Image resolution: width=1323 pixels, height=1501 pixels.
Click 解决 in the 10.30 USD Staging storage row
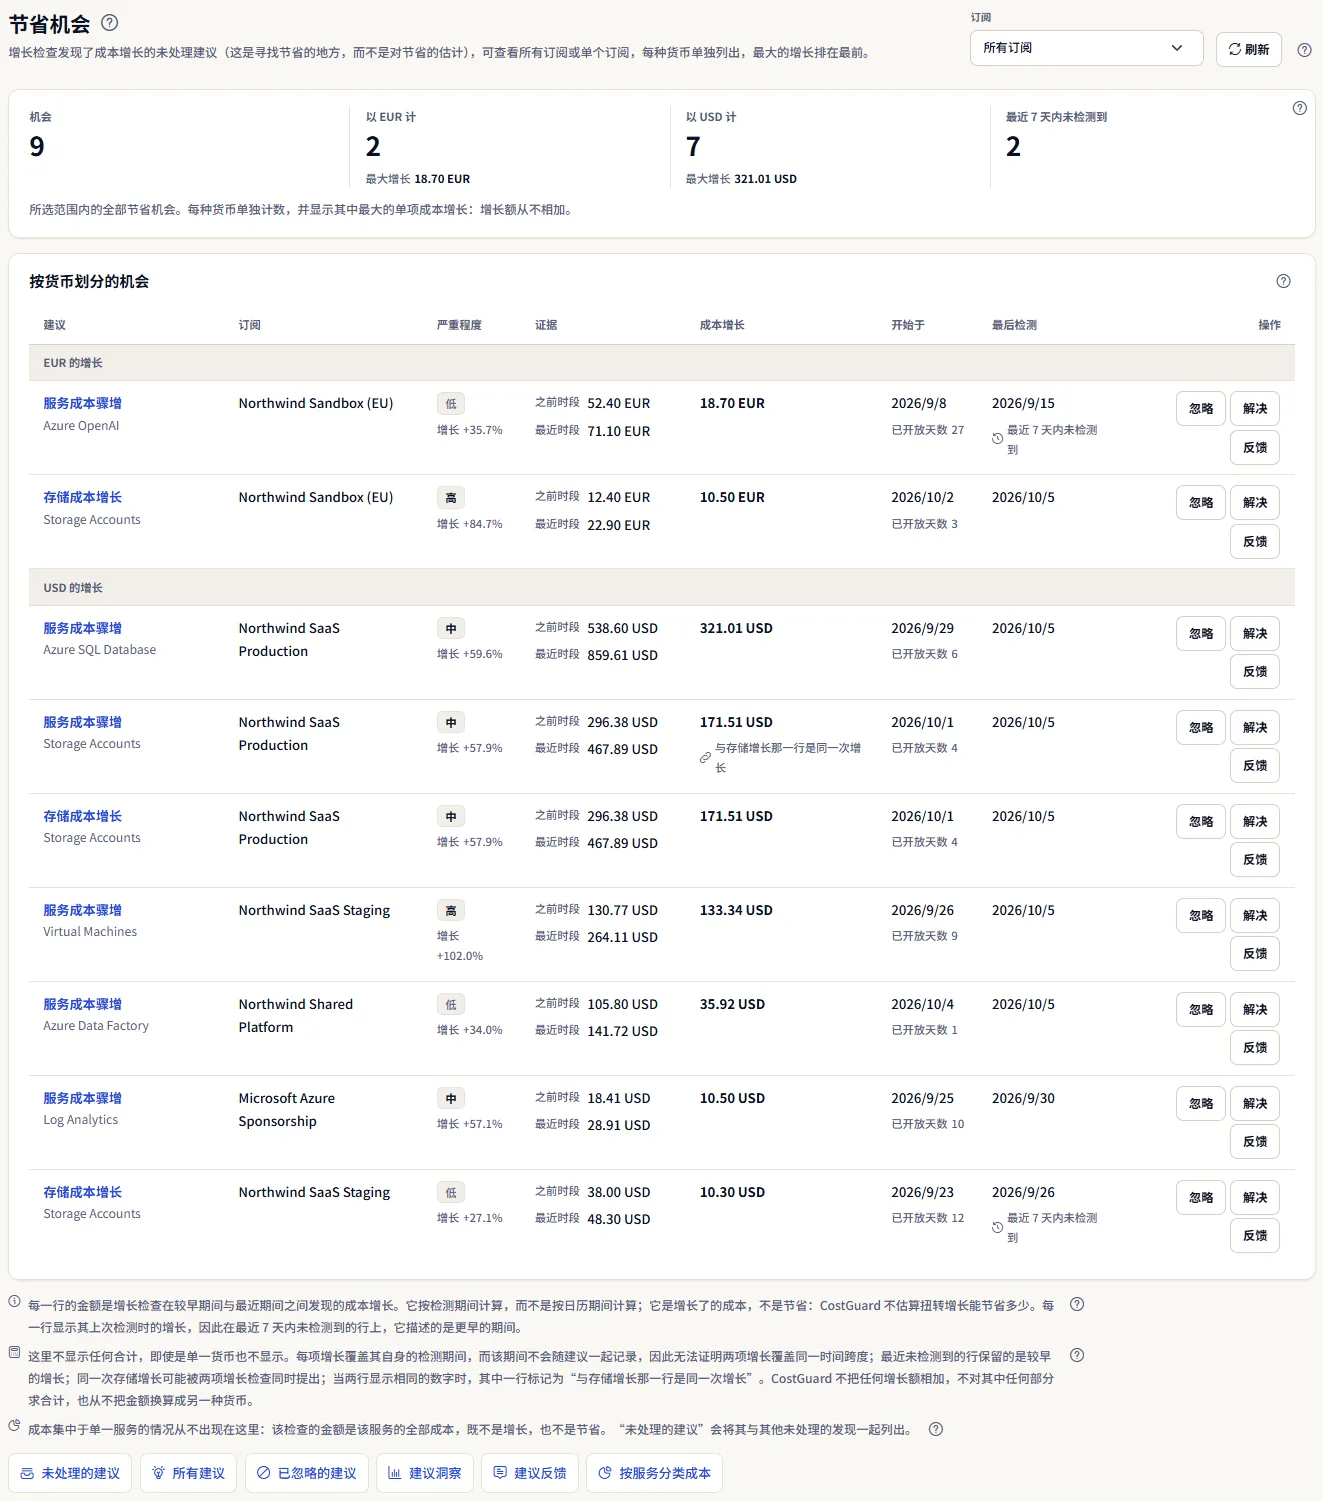(x=1255, y=1197)
